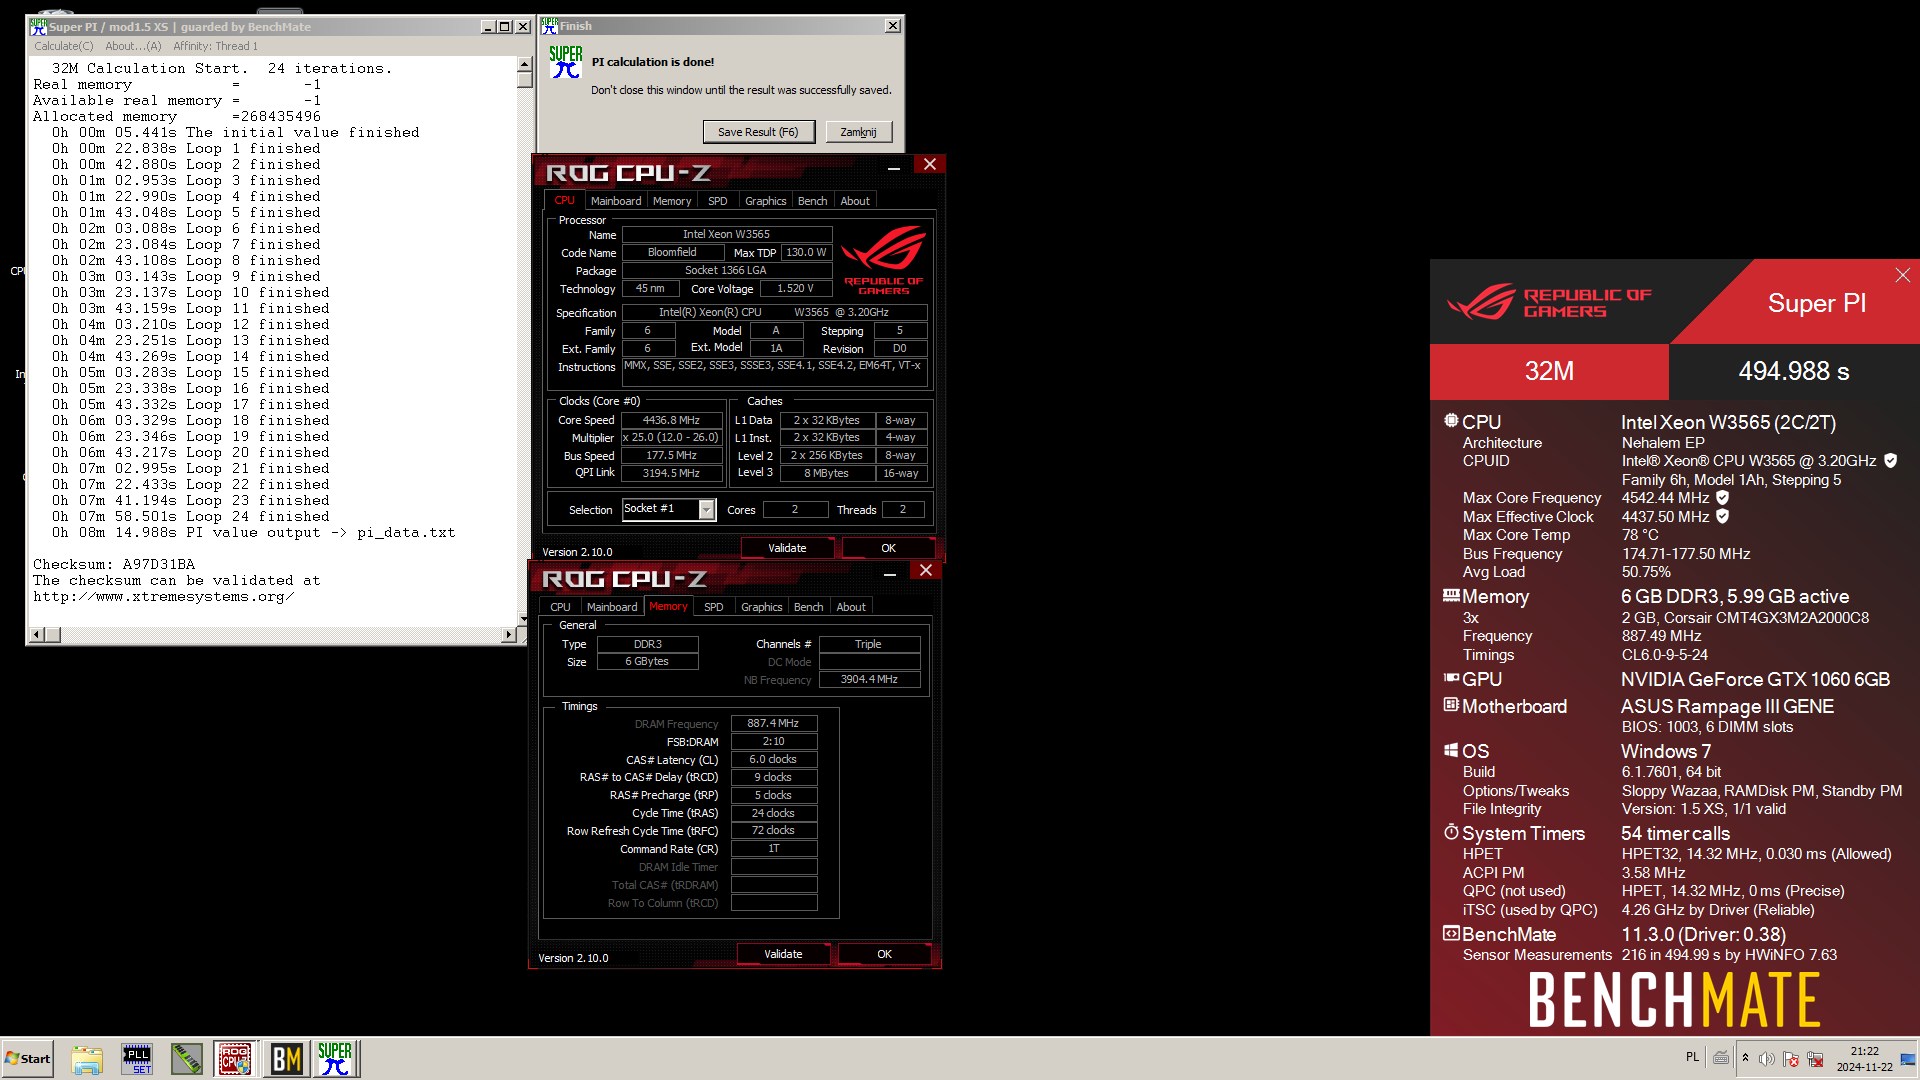Image resolution: width=1920 pixels, height=1080 pixels.
Task: Click OK in lower CPU-Z window
Action: click(x=884, y=954)
